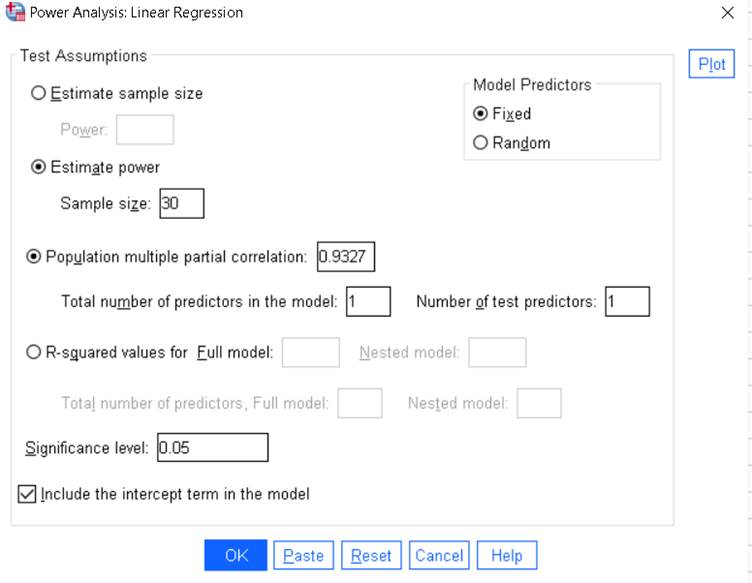Choose Fixed model predictors
Screen dimensions: 752x583
click(x=480, y=114)
